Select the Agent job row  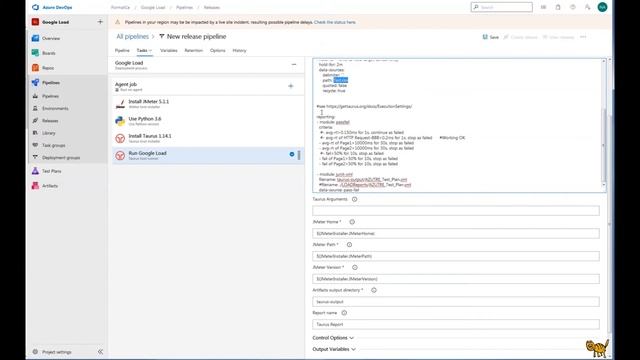tap(208, 86)
